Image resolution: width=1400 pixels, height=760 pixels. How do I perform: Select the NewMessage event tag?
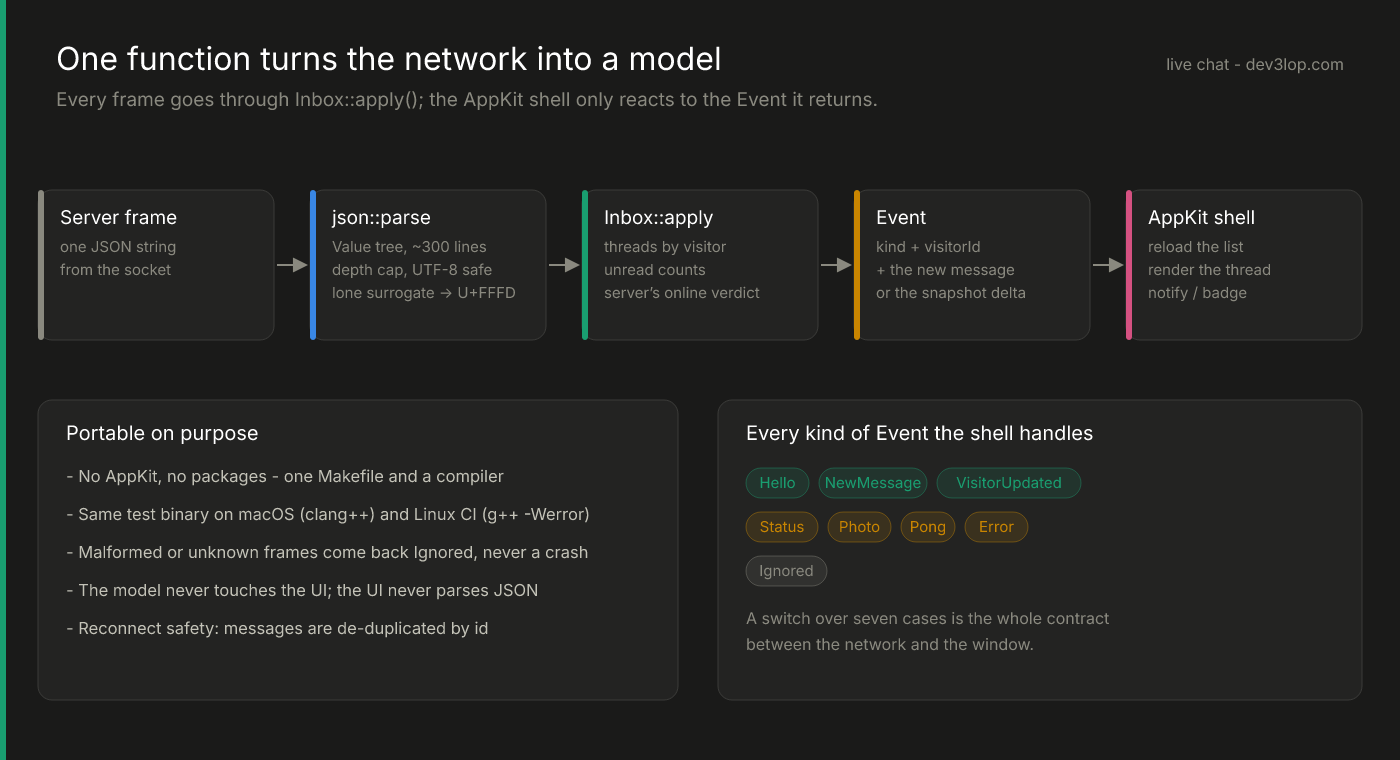tap(873, 483)
